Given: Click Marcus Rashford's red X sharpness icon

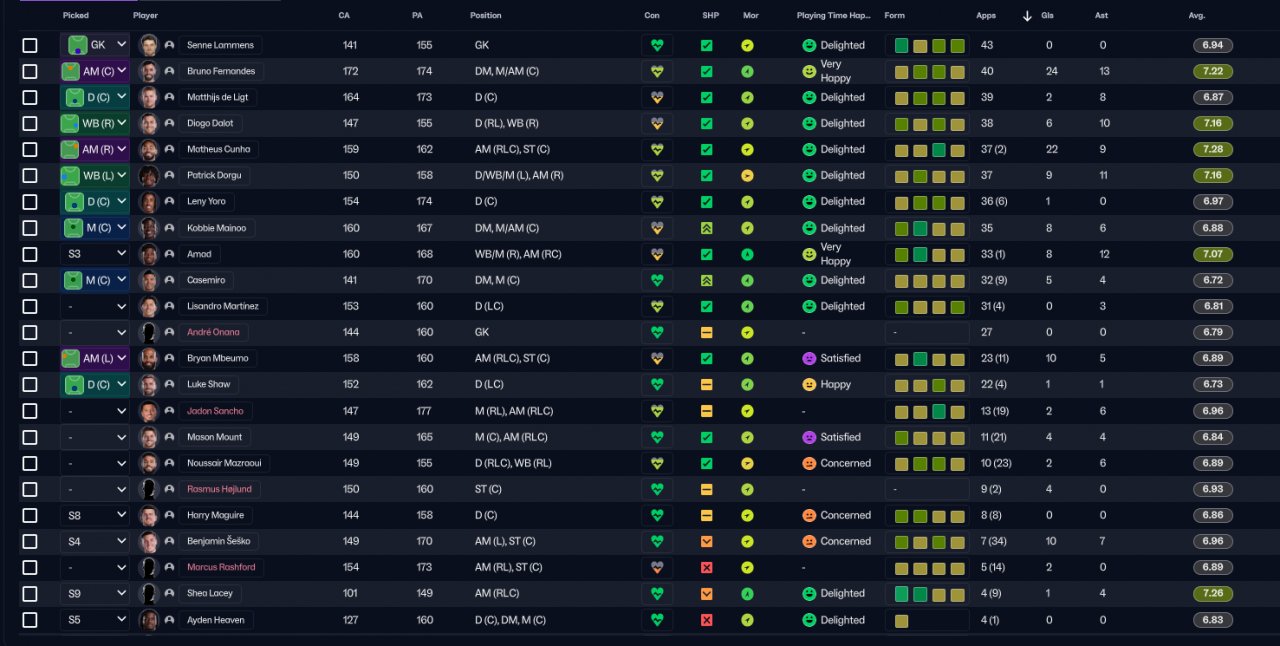Looking at the screenshot, I should [707, 567].
